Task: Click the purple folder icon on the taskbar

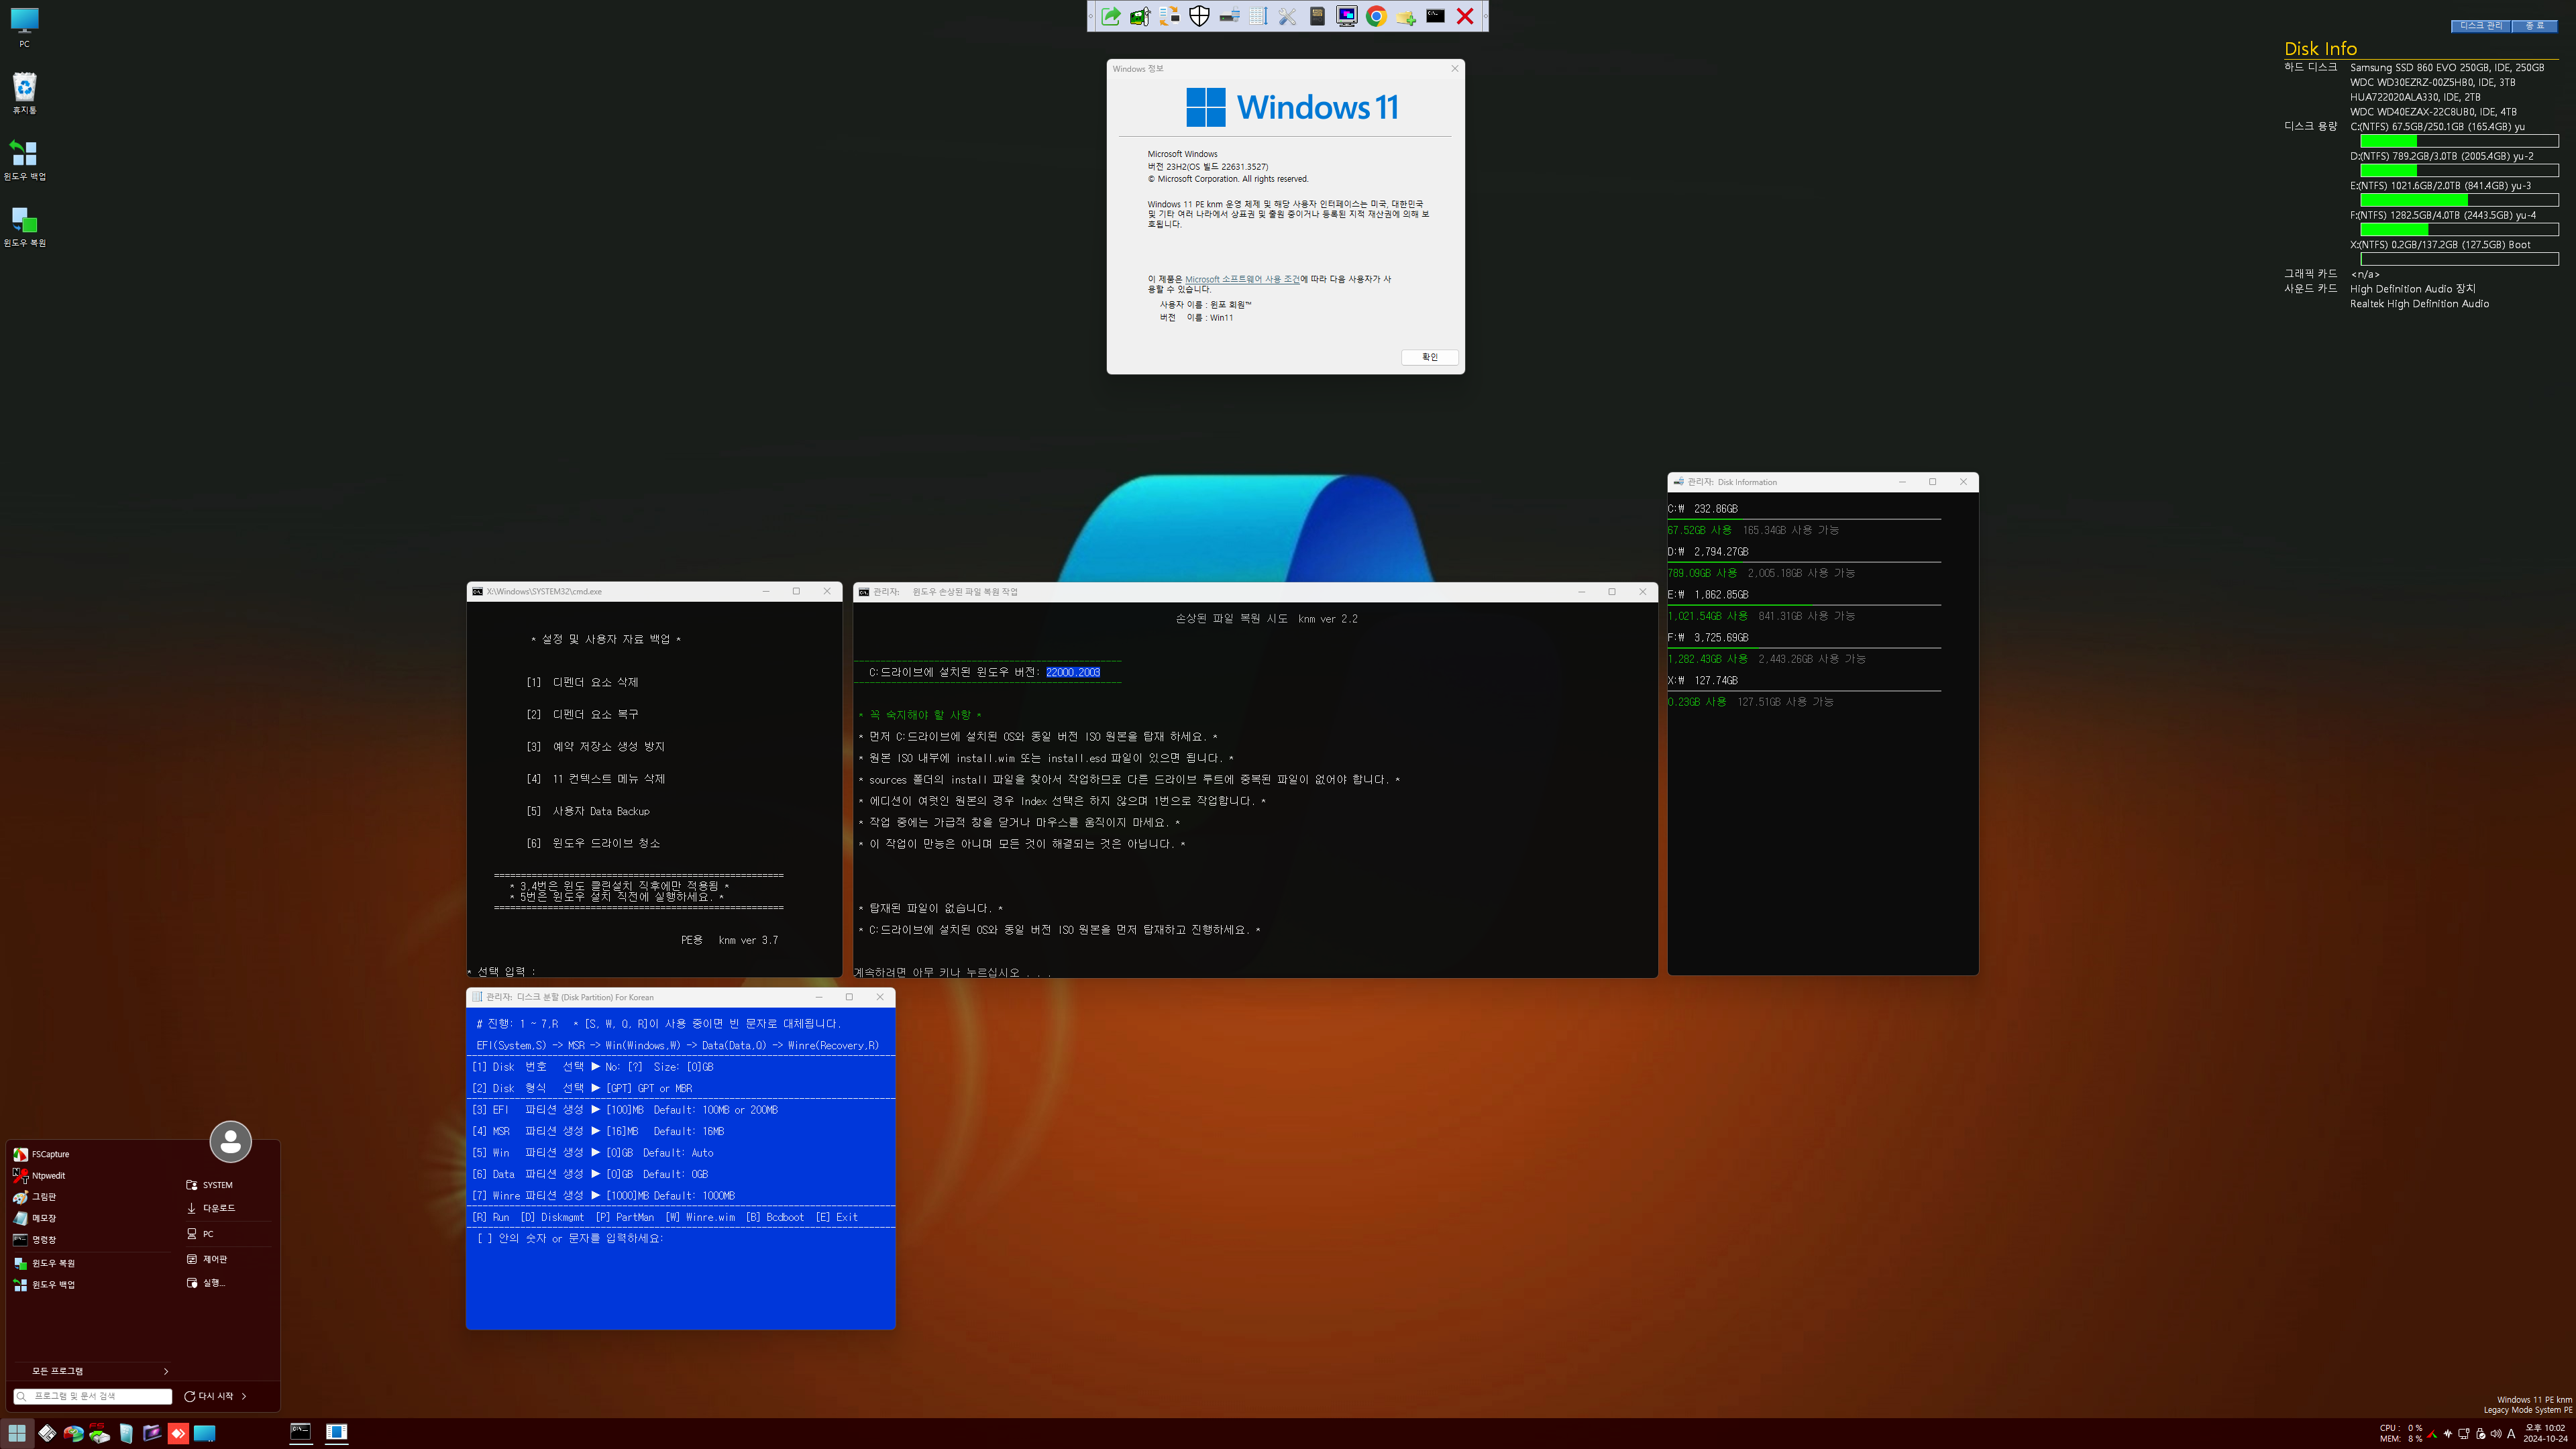Action: (152, 1433)
